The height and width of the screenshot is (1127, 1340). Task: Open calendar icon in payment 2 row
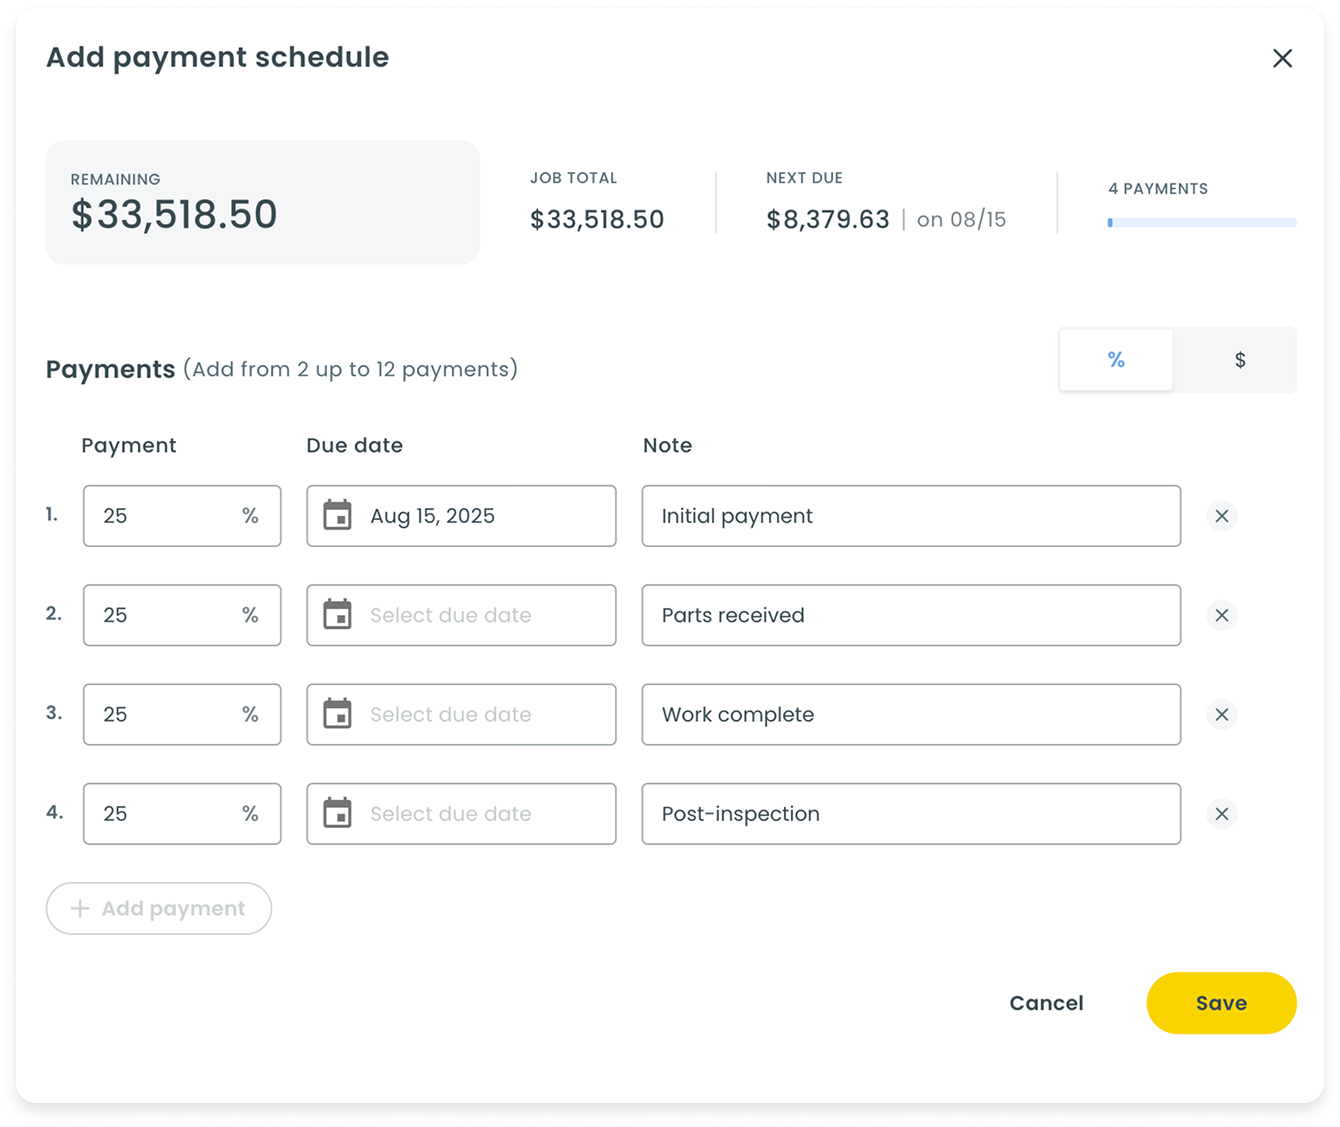pyautogui.click(x=337, y=615)
